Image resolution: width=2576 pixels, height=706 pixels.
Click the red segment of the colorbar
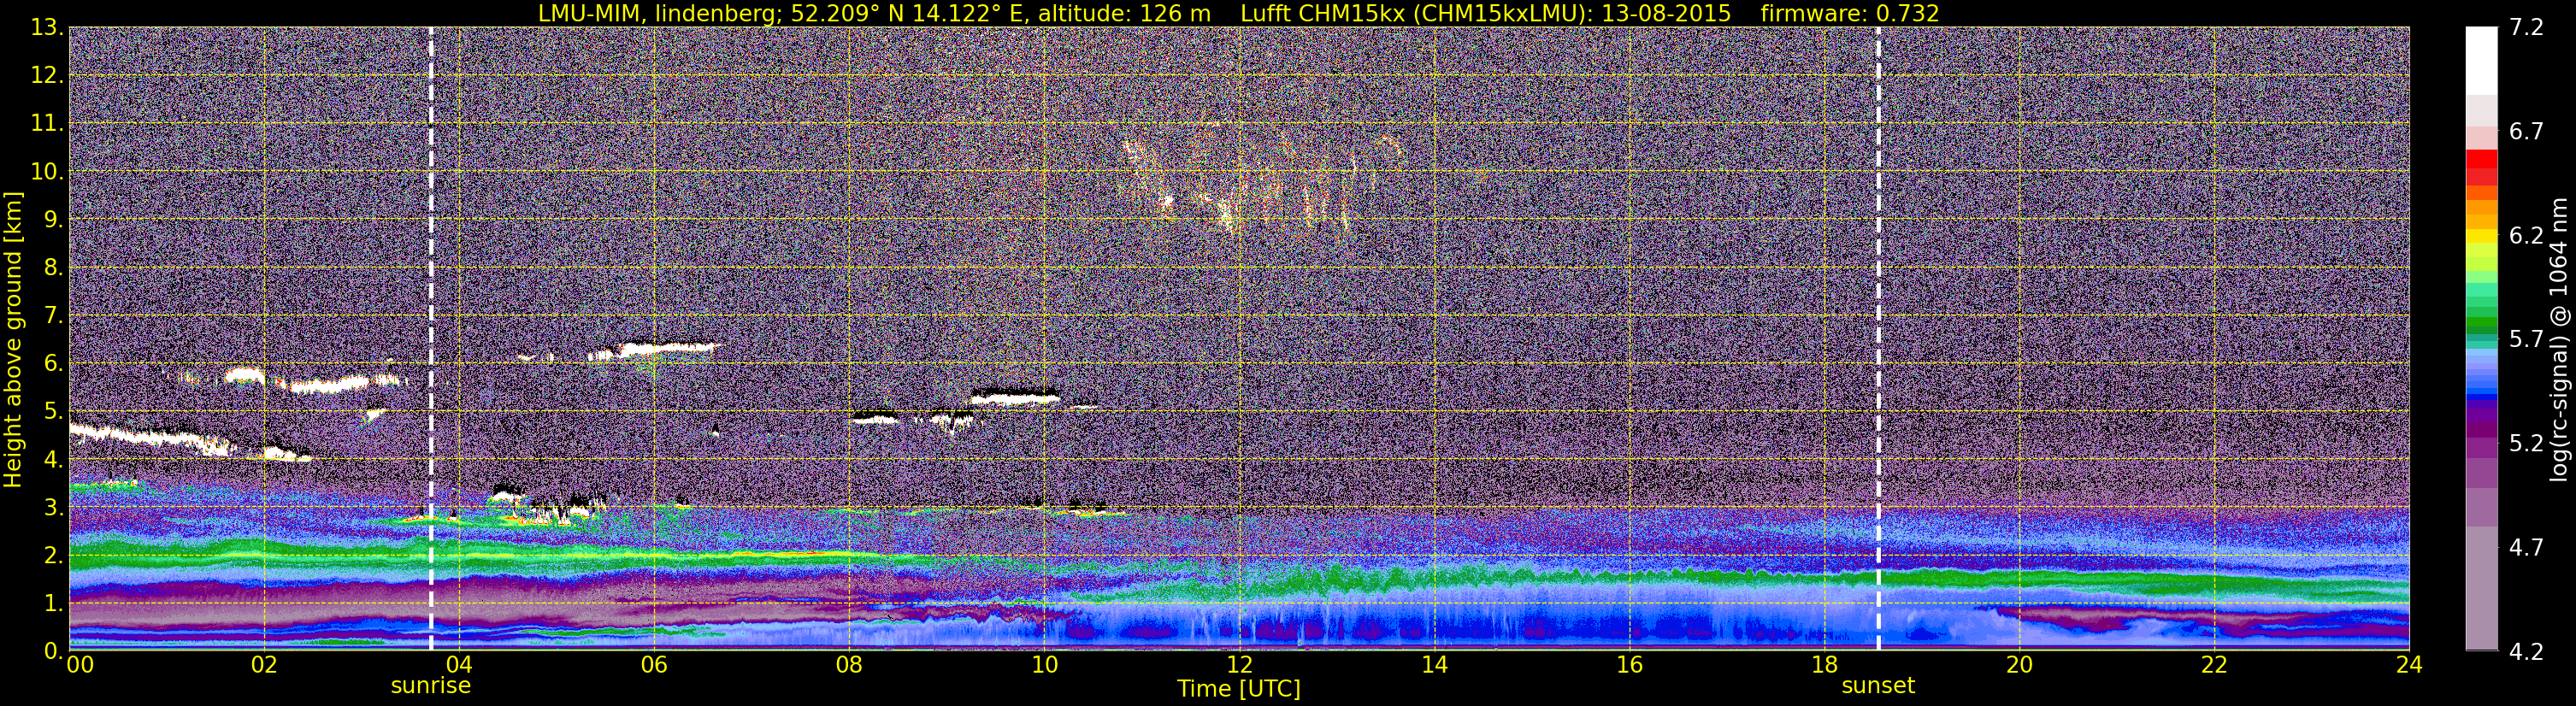tap(2481, 158)
